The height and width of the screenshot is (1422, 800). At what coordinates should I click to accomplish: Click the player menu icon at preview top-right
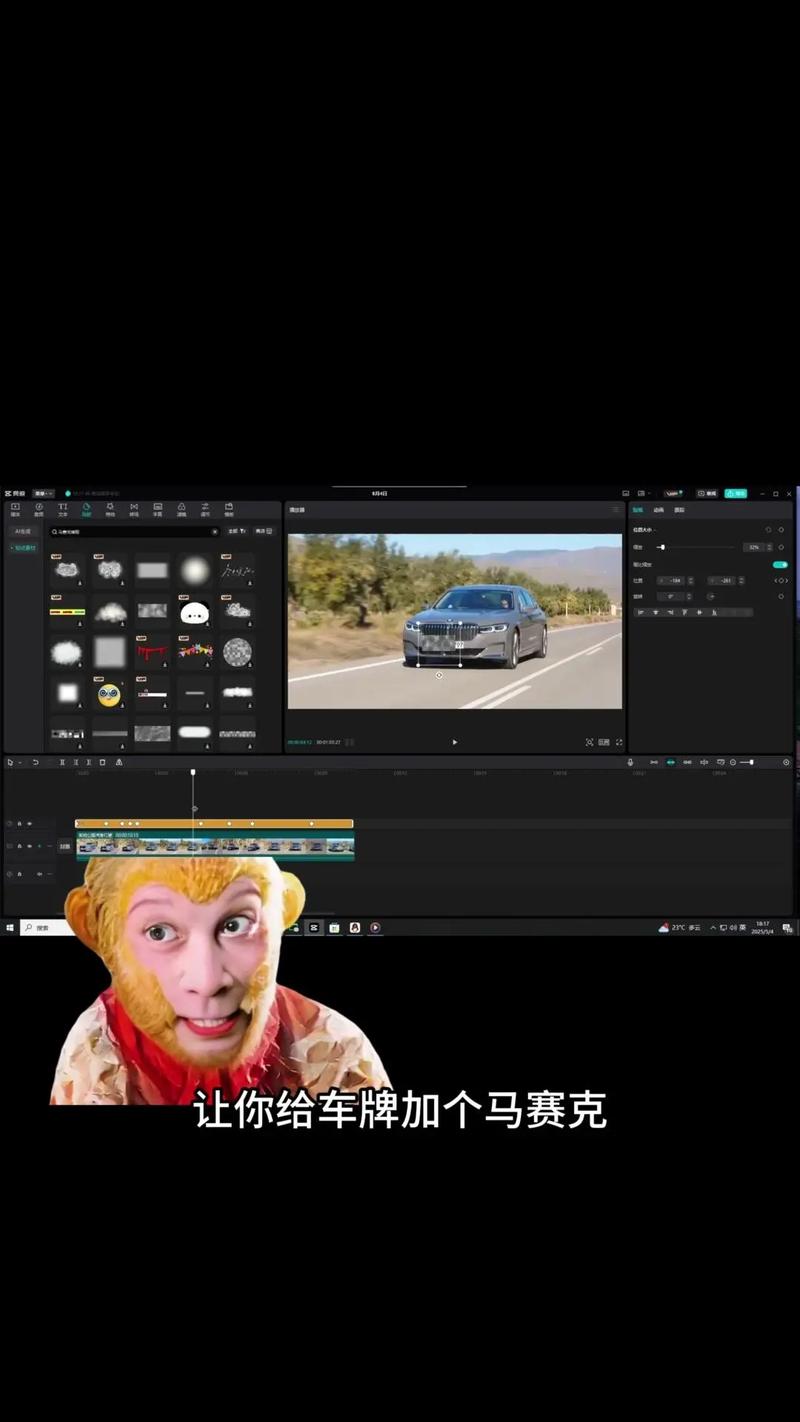[x=615, y=509]
